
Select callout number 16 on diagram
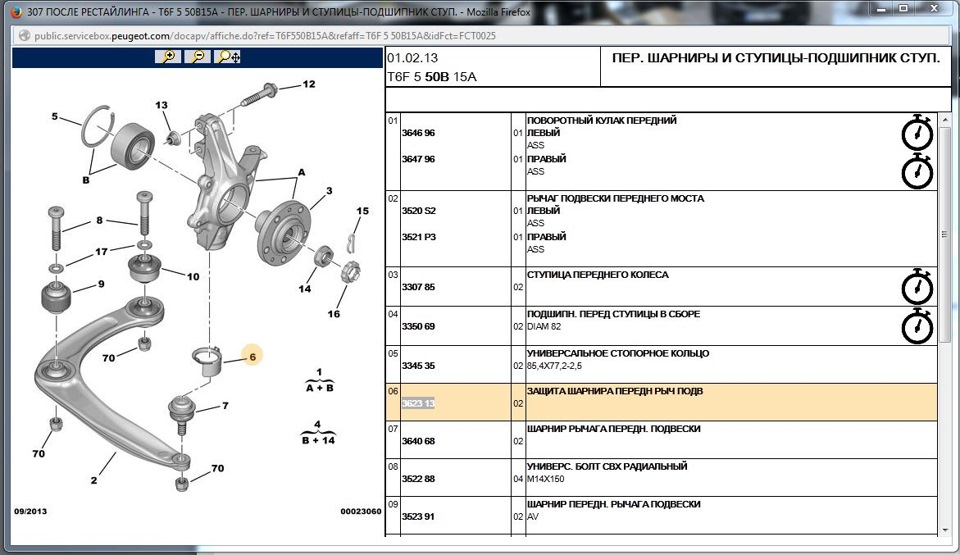[x=333, y=314]
